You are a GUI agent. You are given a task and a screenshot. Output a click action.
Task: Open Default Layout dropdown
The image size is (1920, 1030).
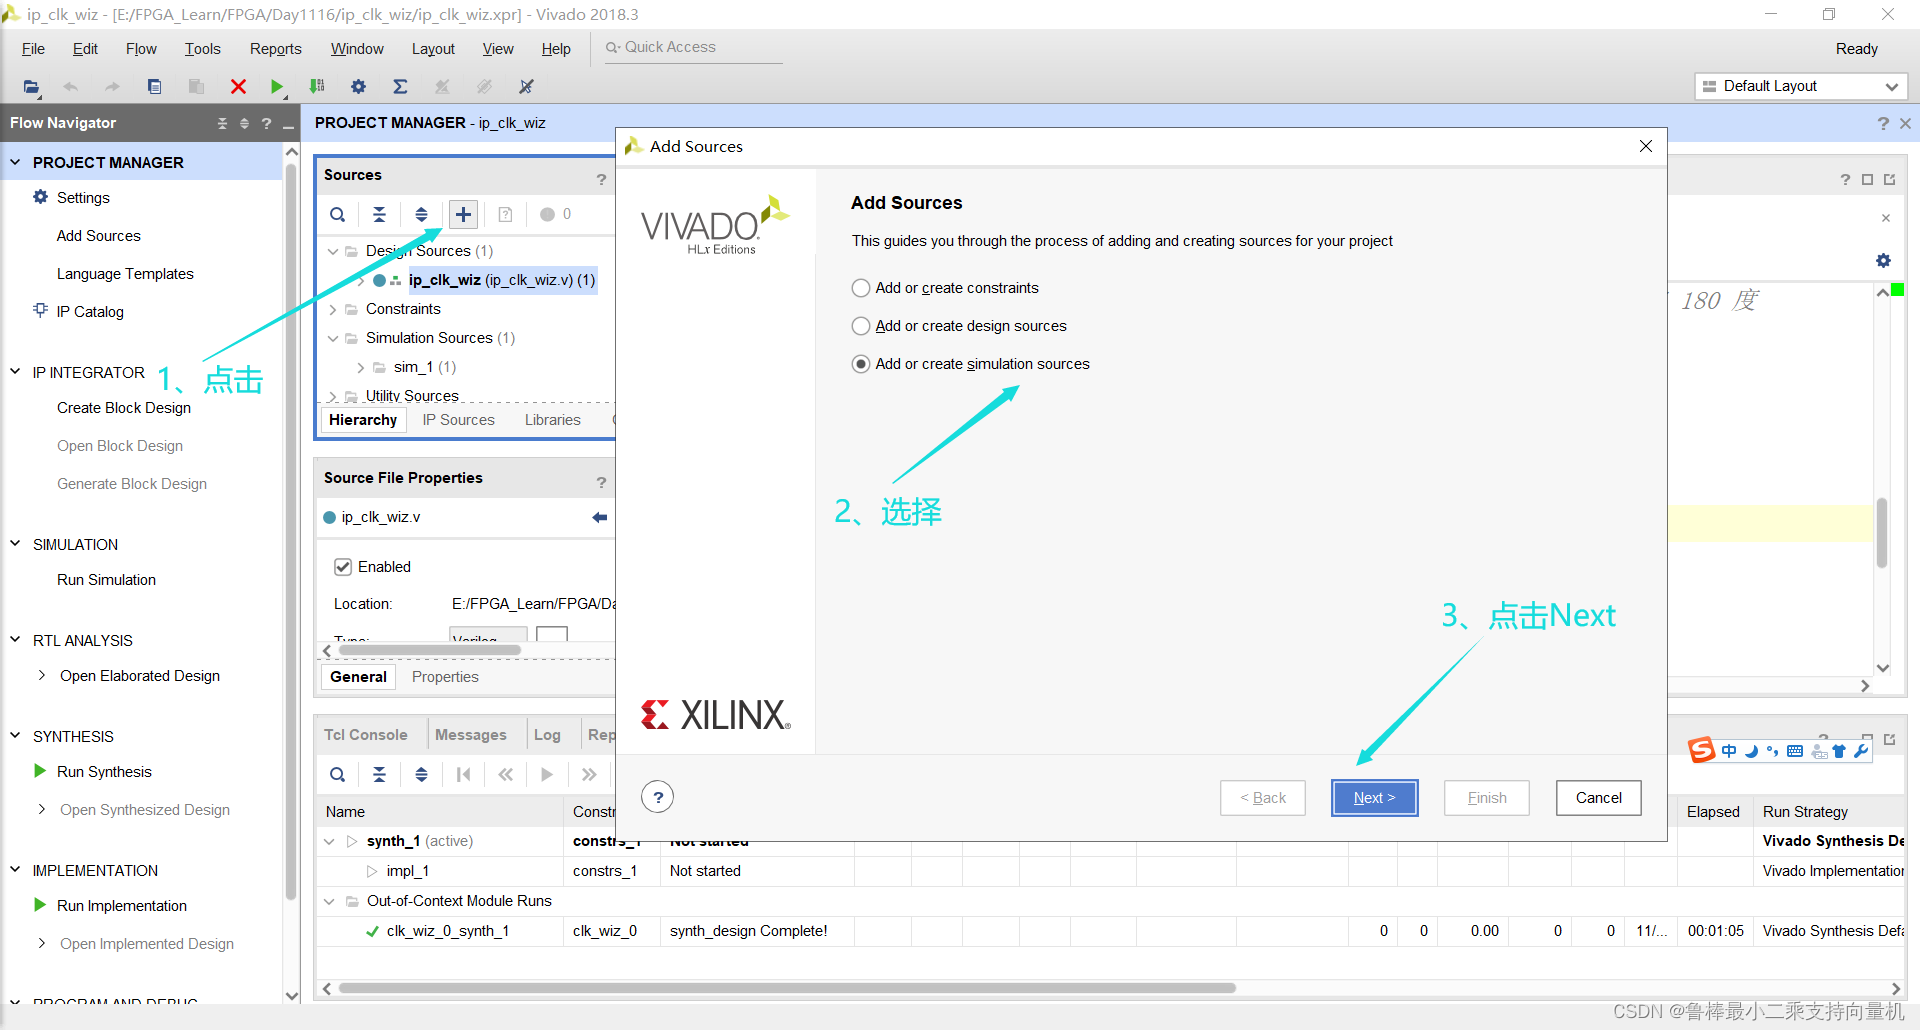coord(1801,86)
